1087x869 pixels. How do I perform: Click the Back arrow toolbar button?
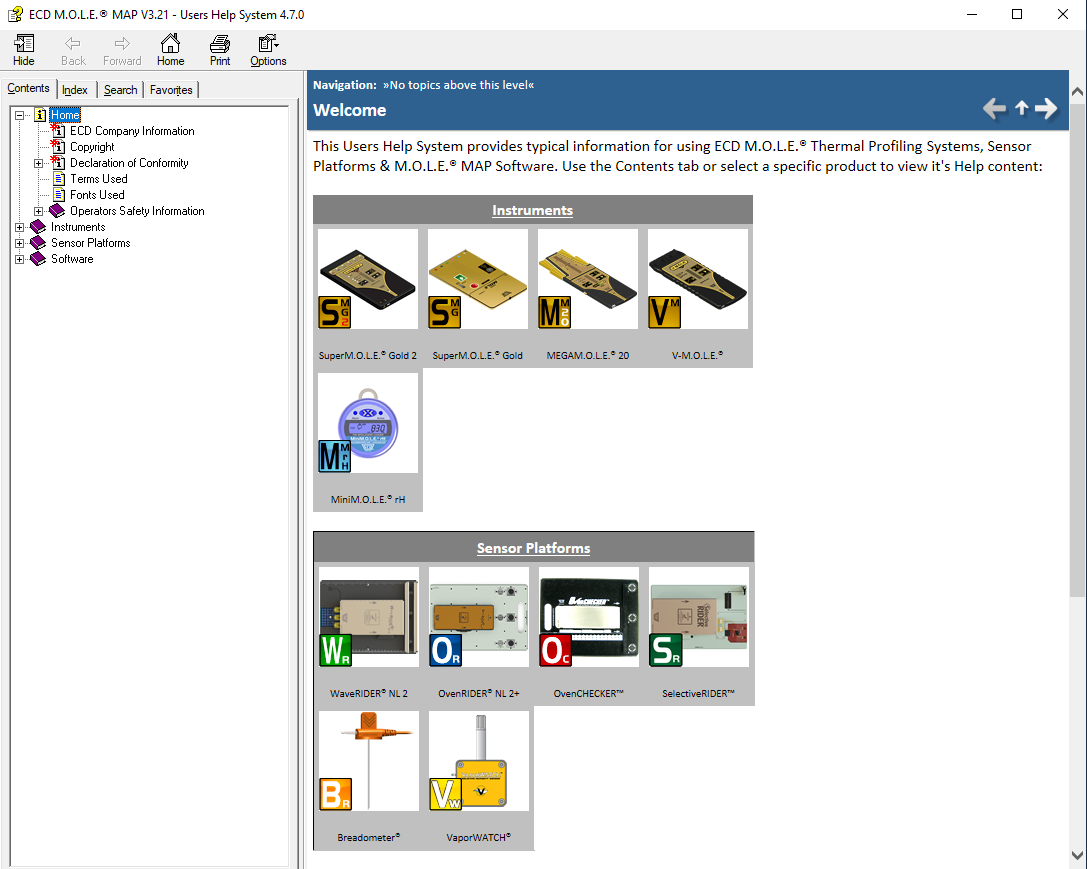coord(73,50)
